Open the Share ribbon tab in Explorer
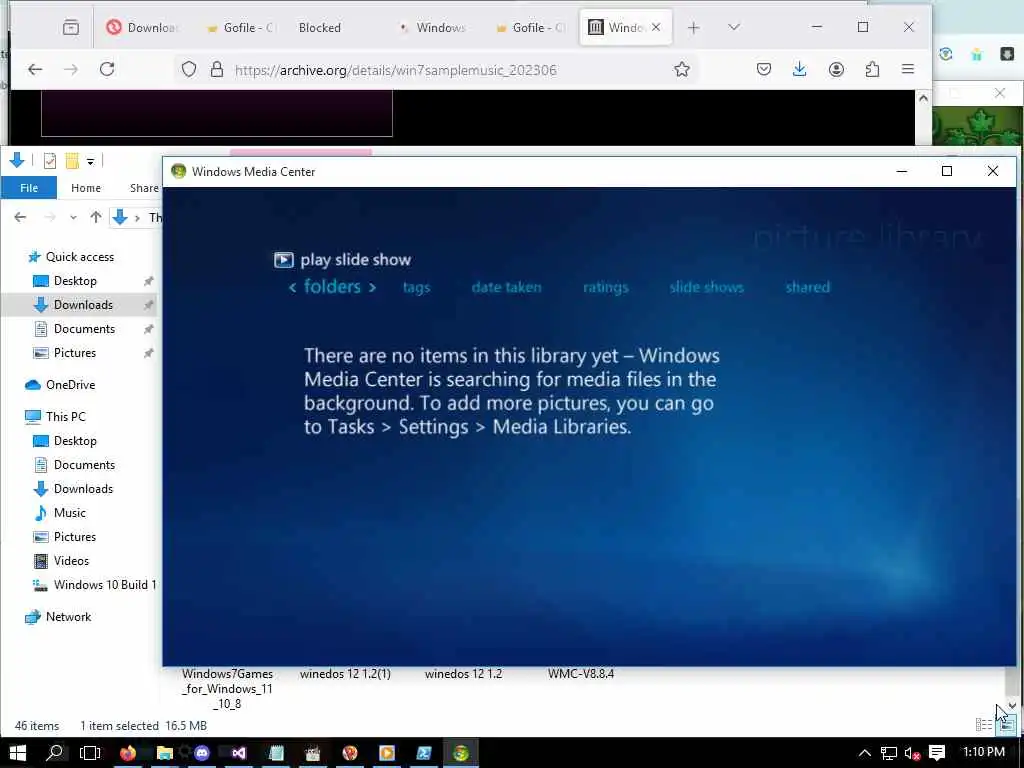The width and height of the screenshot is (1024, 768). [144, 188]
